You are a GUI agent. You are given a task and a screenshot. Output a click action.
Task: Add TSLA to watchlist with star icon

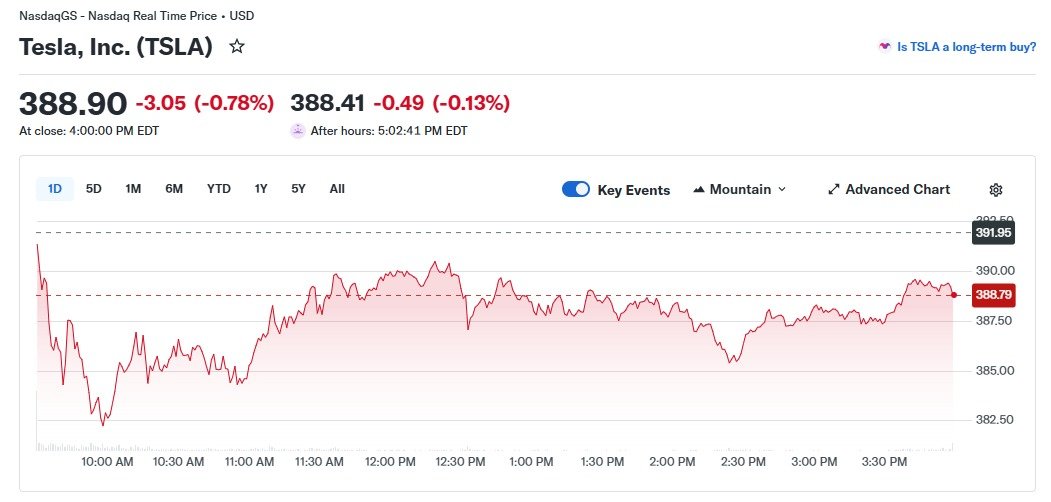[237, 47]
